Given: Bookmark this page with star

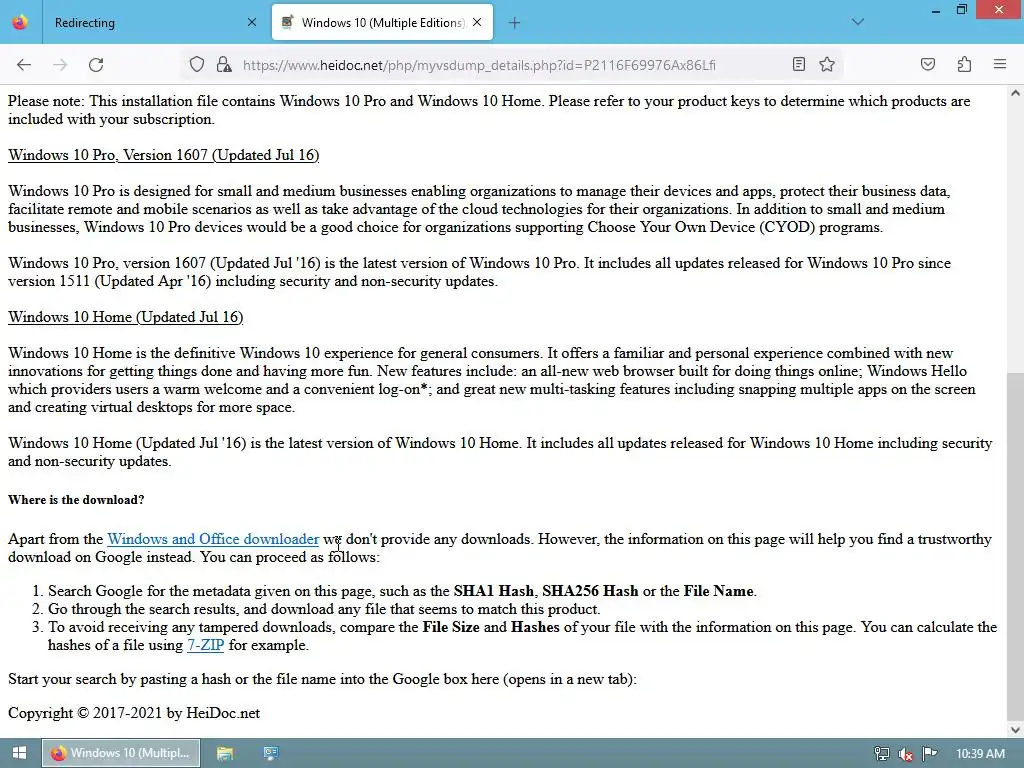Looking at the screenshot, I should pos(827,64).
